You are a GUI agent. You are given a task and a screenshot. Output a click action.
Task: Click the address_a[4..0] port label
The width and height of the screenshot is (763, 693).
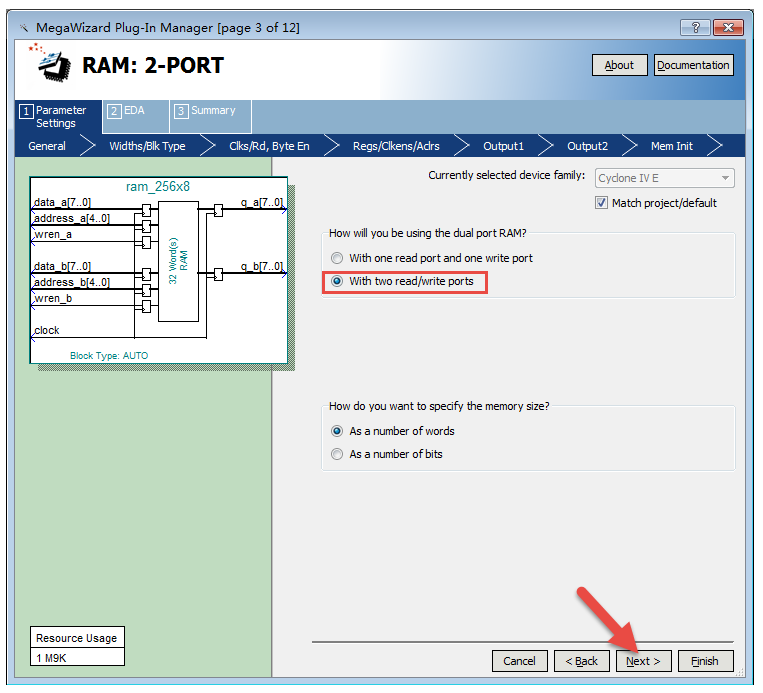coord(72,219)
